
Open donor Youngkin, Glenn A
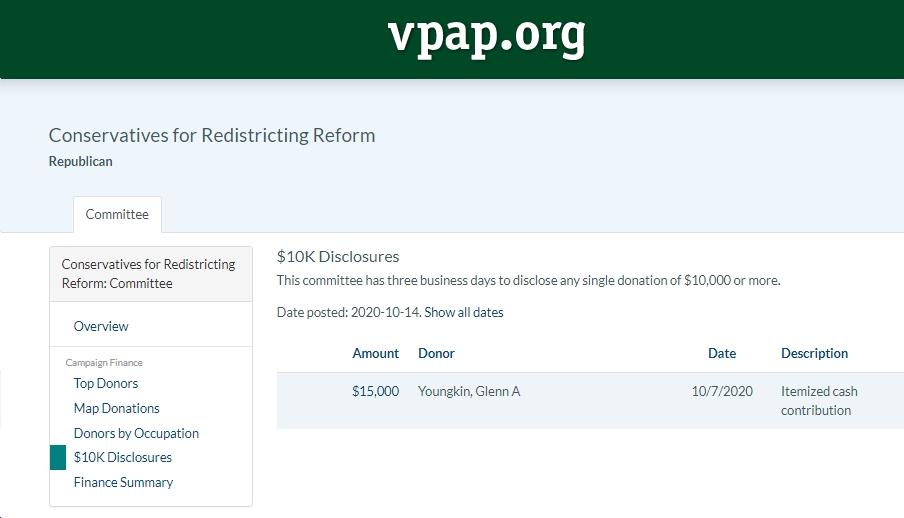pos(469,391)
